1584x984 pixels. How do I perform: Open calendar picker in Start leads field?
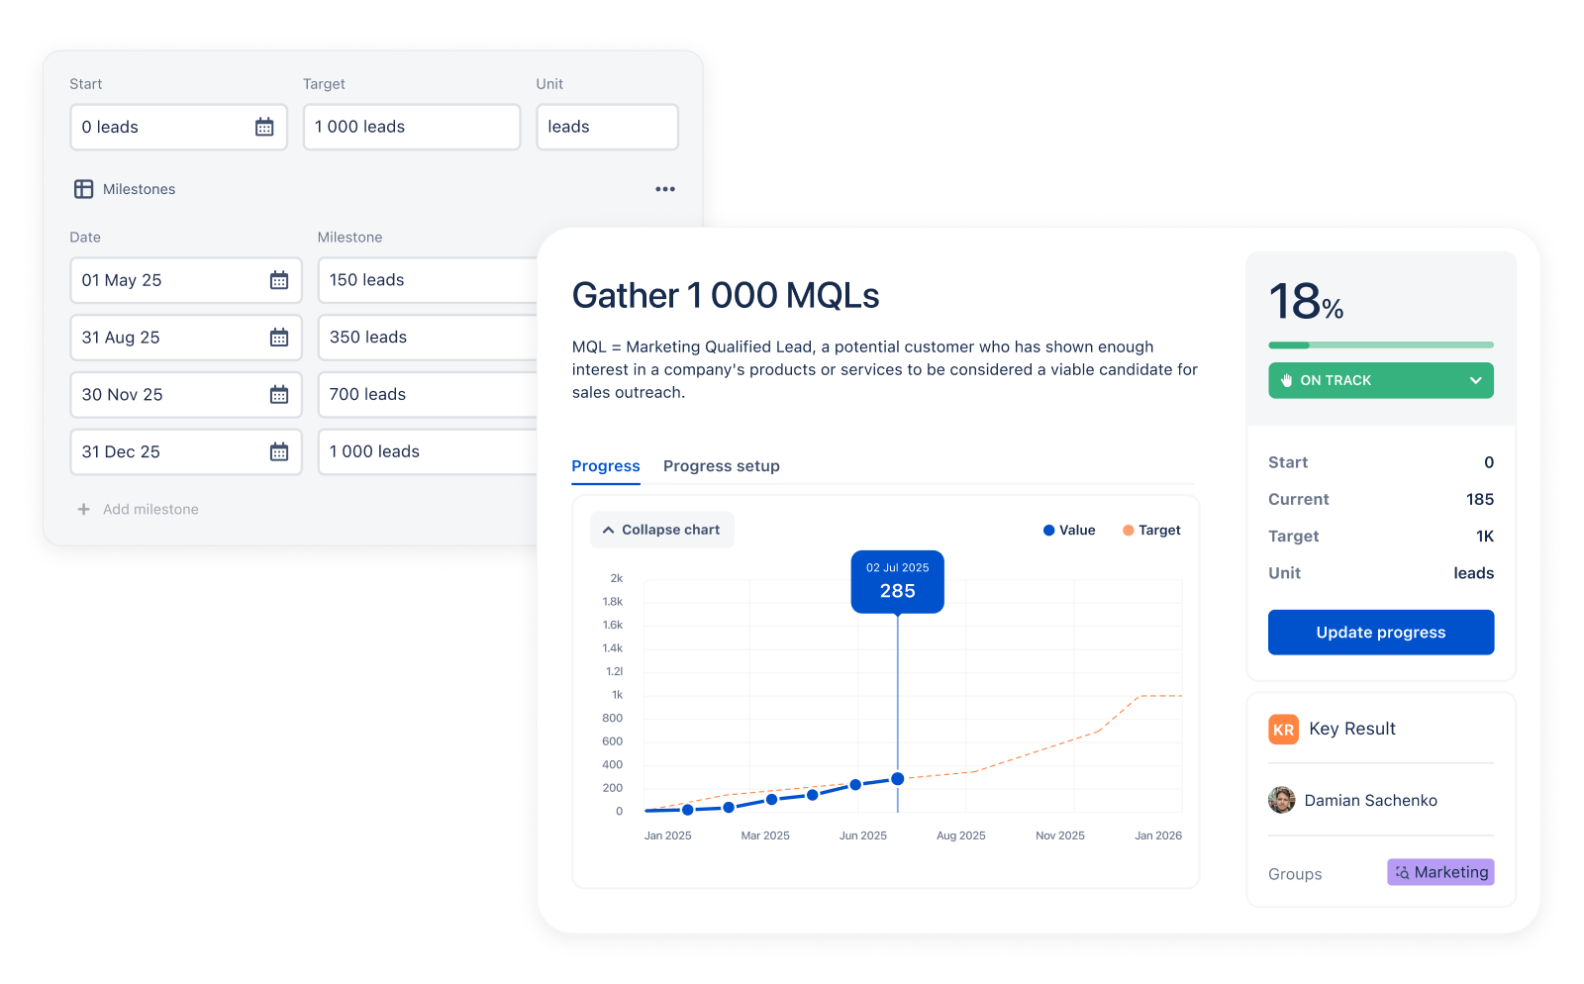(264, 127)
